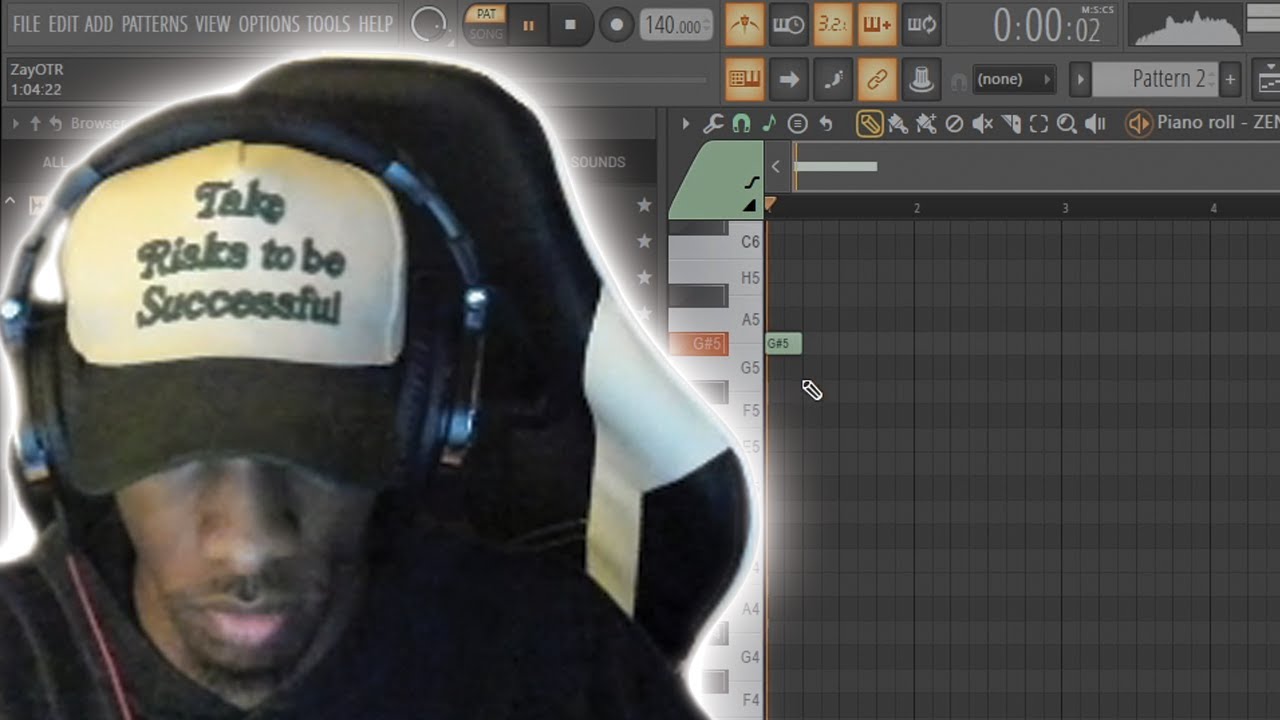1280x720 pixels.
Task: Open pattern list arrow left of Pattern 2
Action: point(1079,79)
